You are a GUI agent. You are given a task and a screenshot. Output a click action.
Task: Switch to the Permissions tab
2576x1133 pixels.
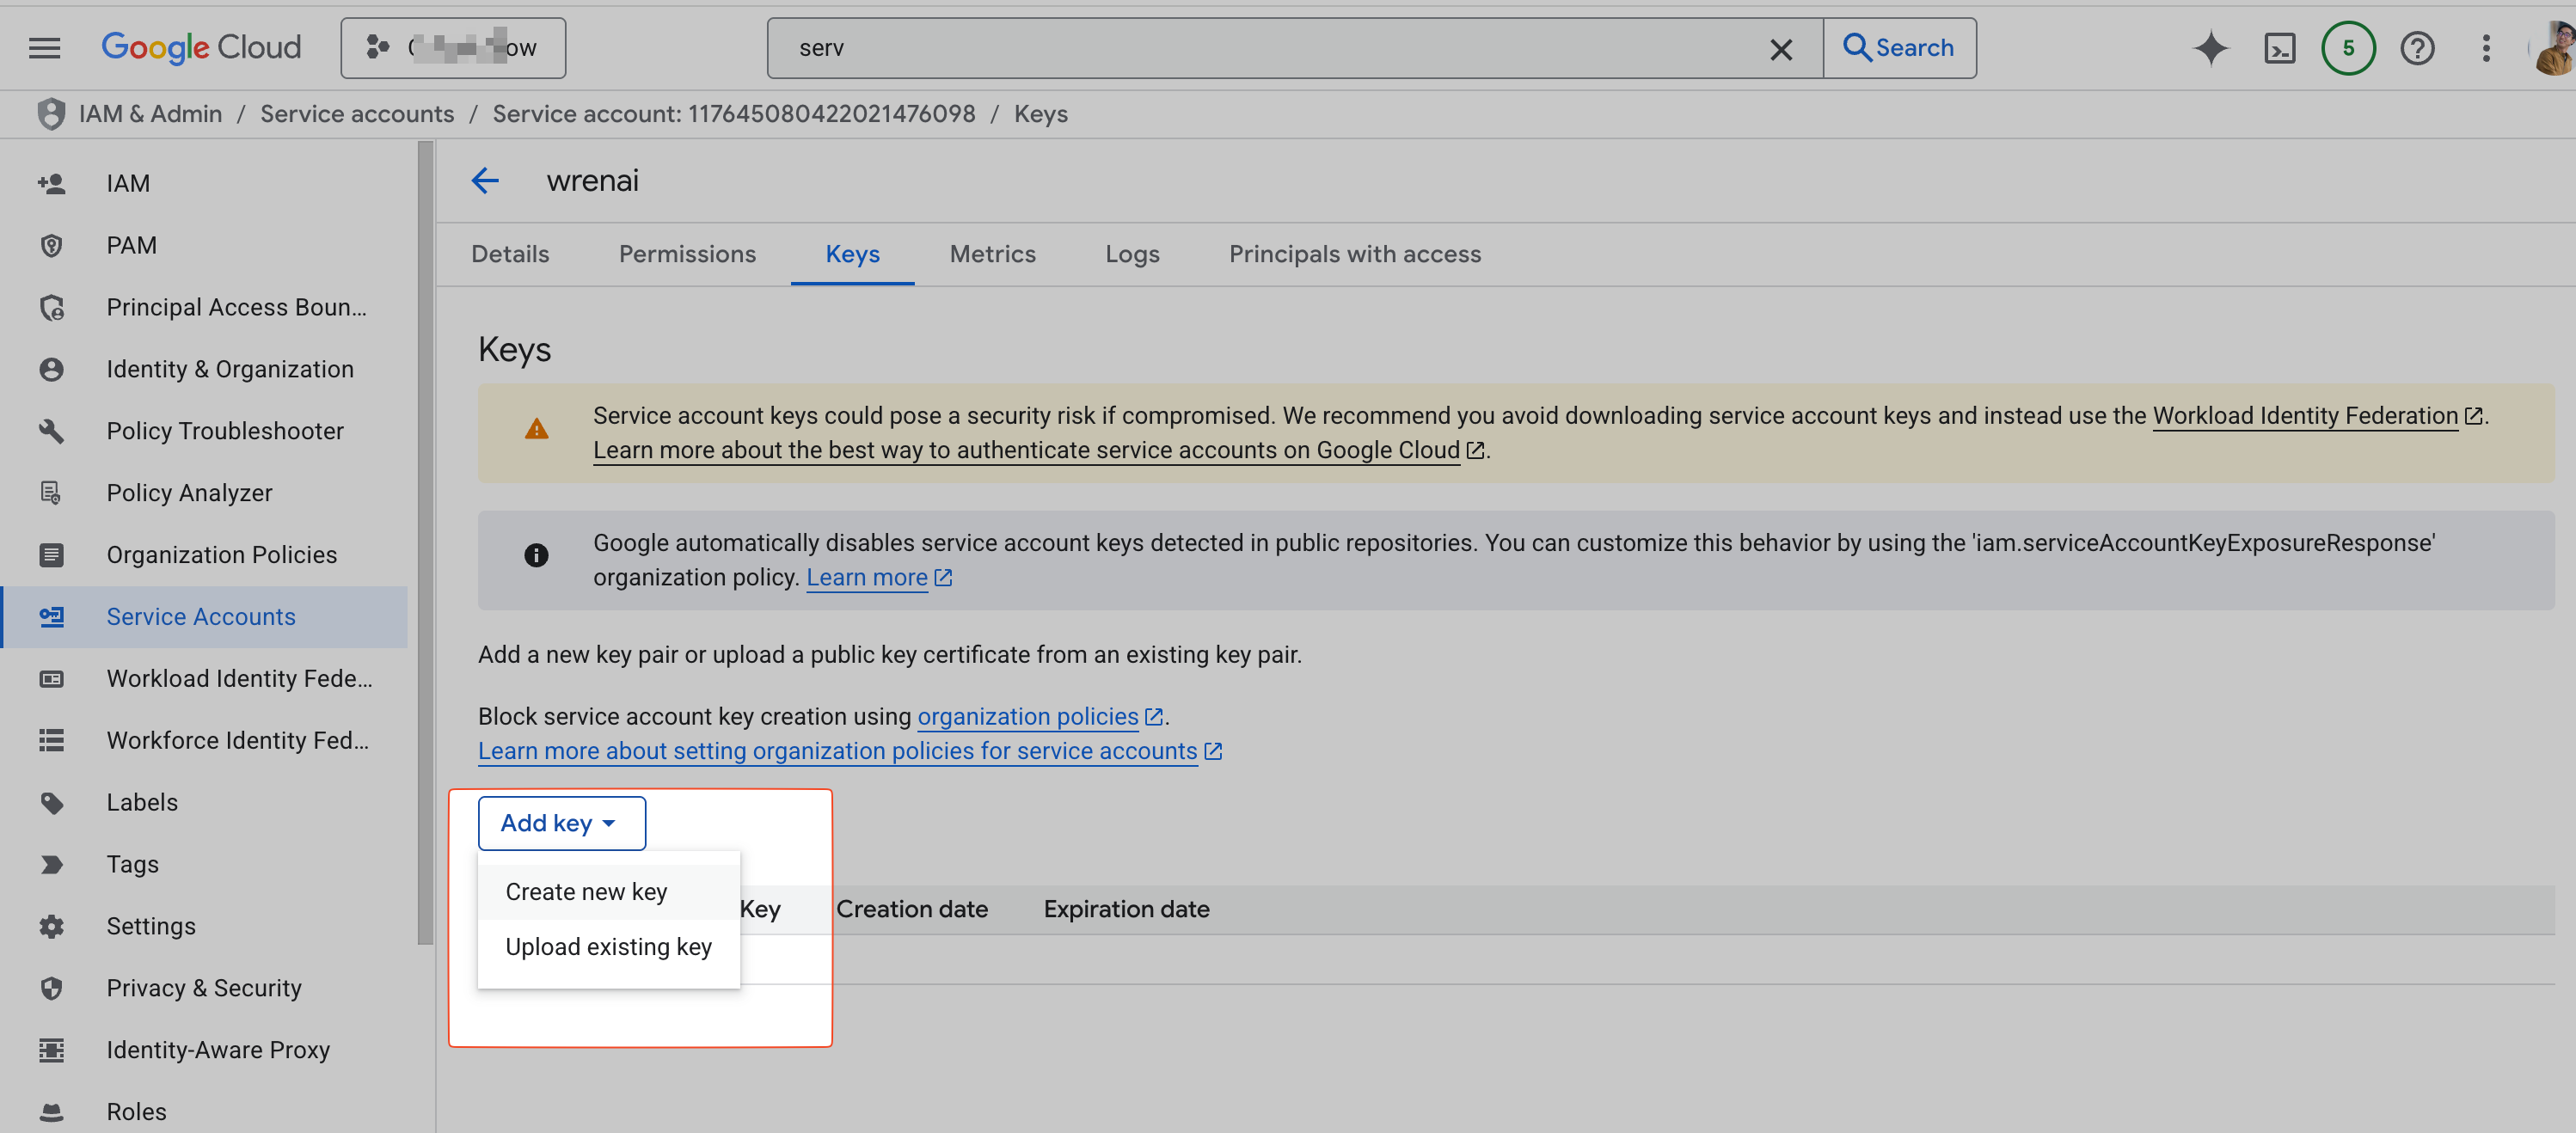(x=687, y=254)
